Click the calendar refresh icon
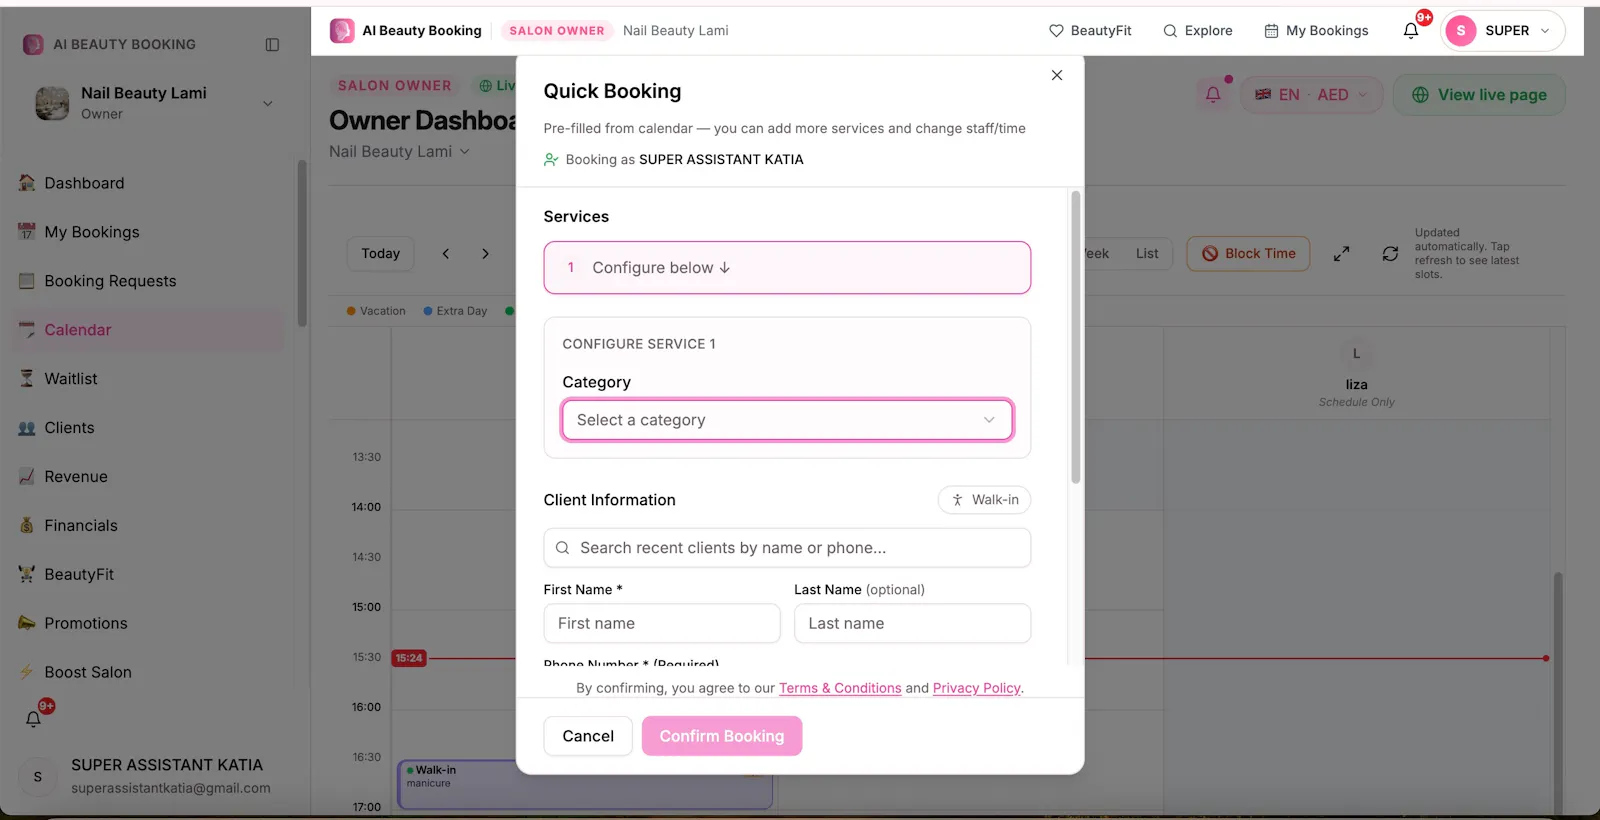The image size is (1600, 820). tap(1390, 254)
